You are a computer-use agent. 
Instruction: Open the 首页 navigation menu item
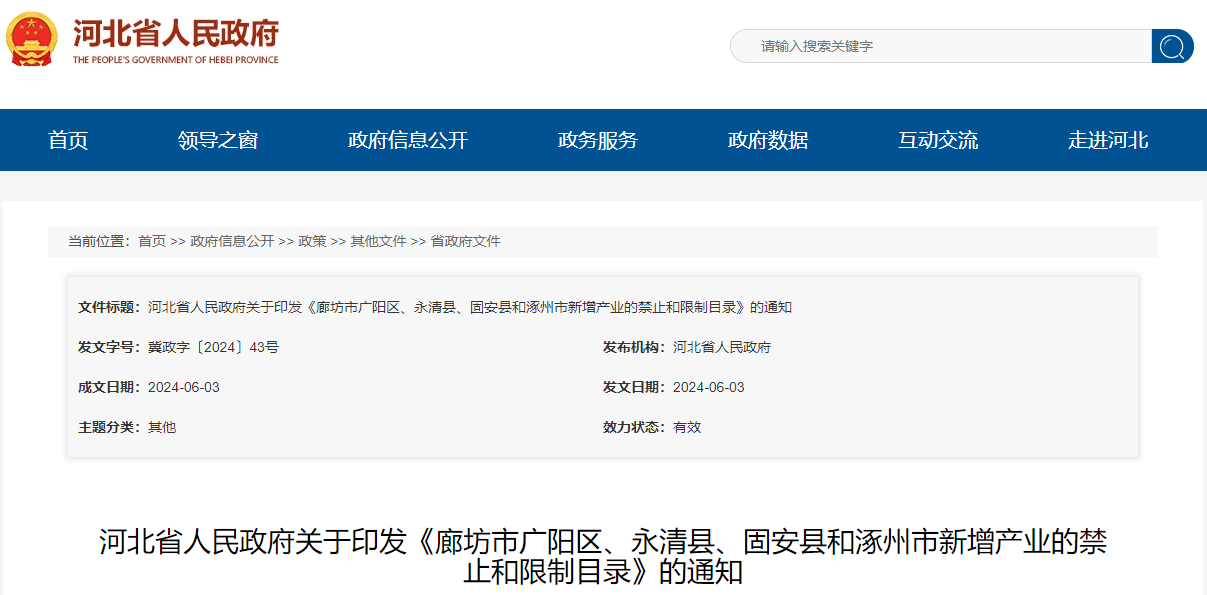click(68, 140)
